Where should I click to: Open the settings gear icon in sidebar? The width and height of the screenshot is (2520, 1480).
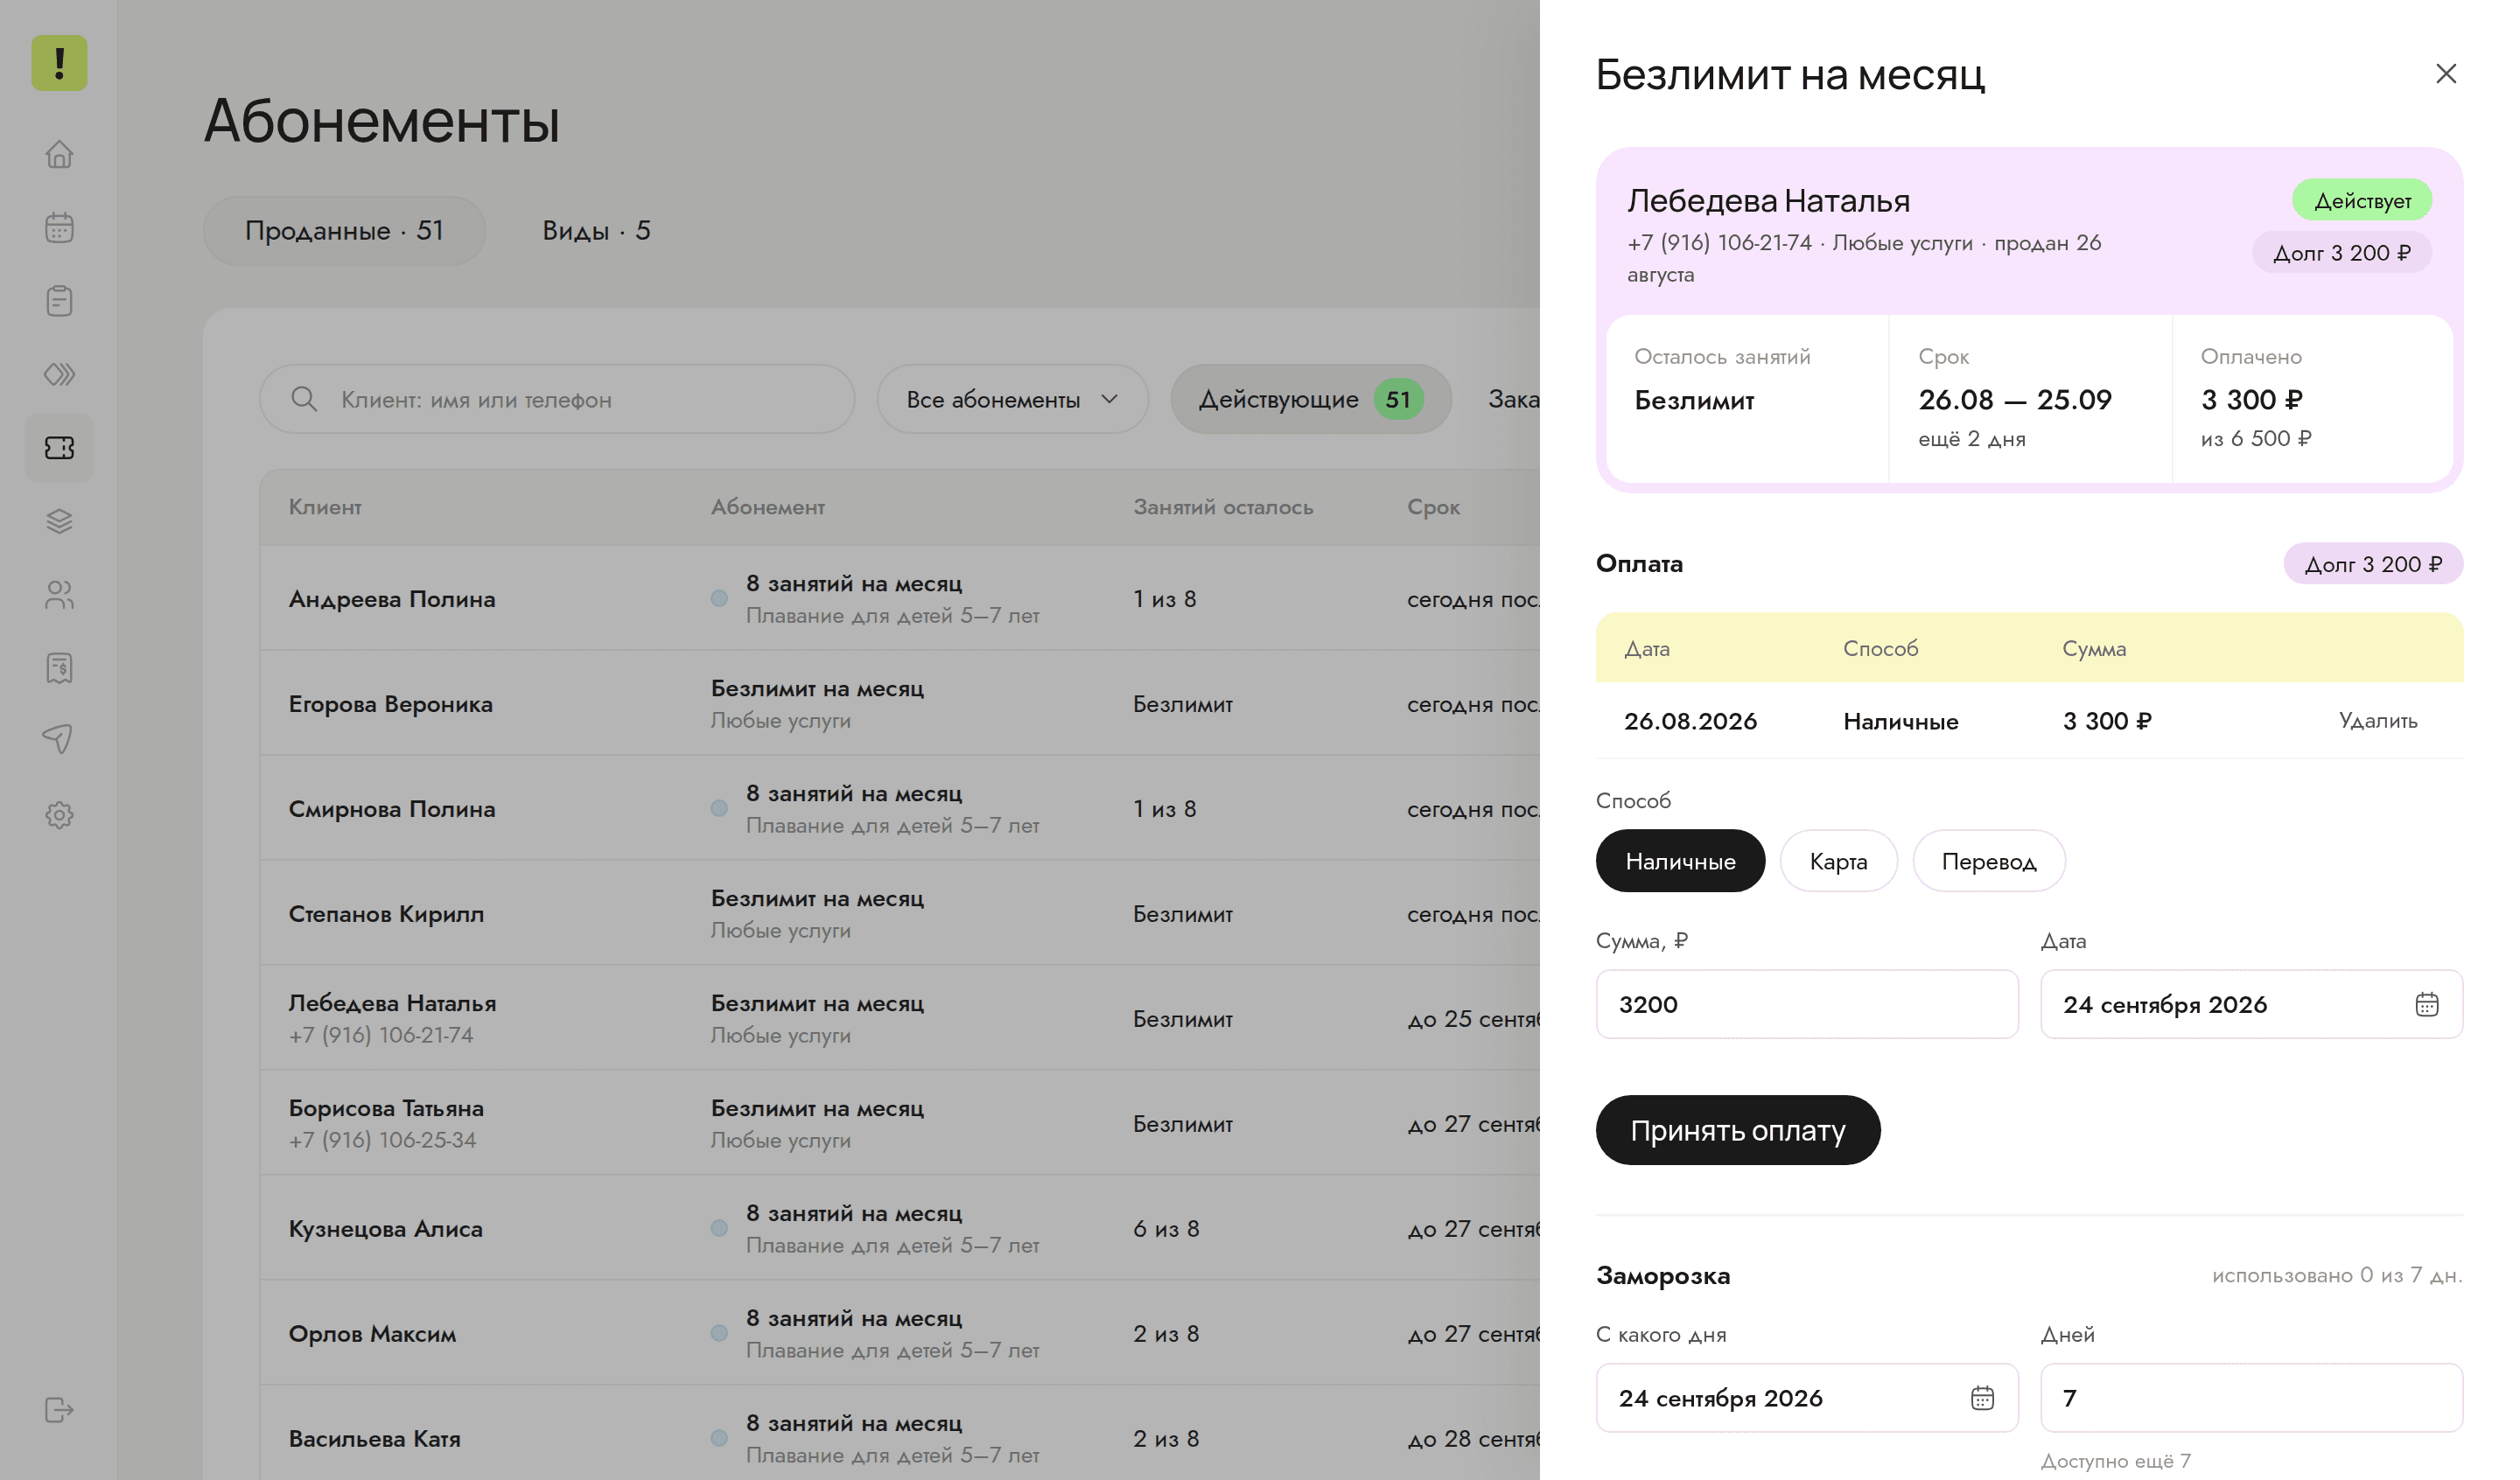pos(59,815)
